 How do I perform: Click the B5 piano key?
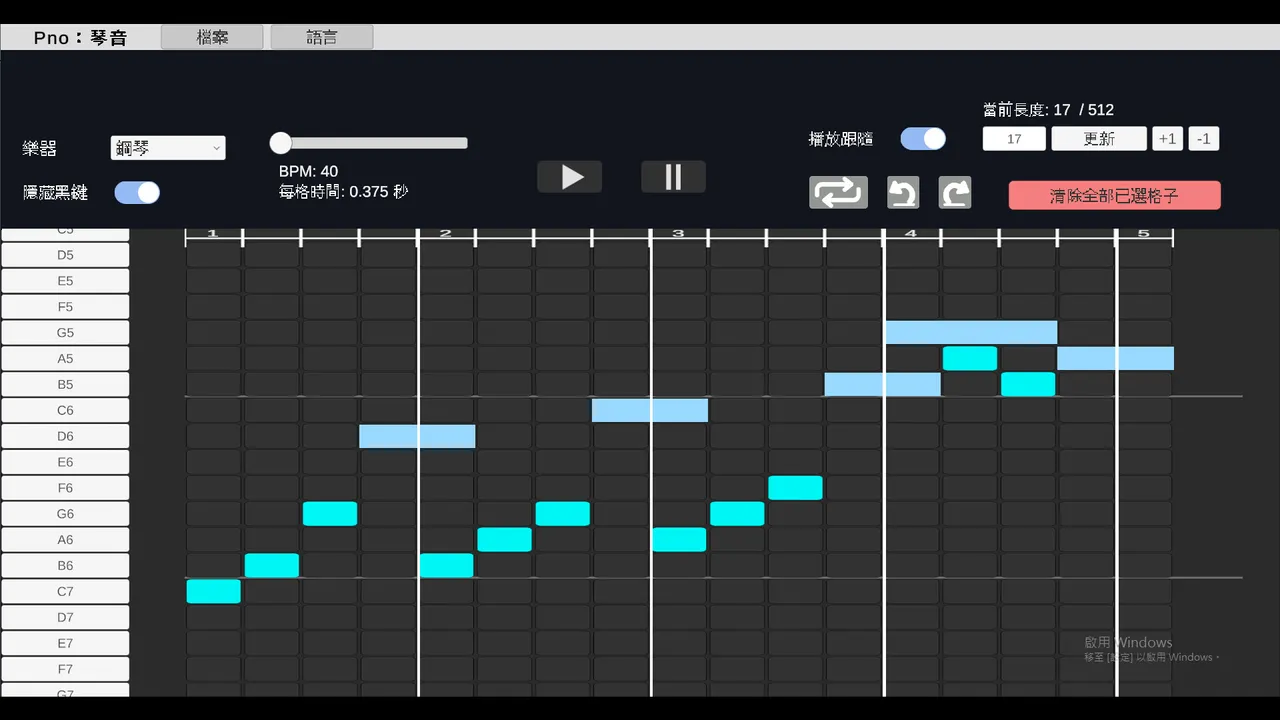tap(65, 385)
